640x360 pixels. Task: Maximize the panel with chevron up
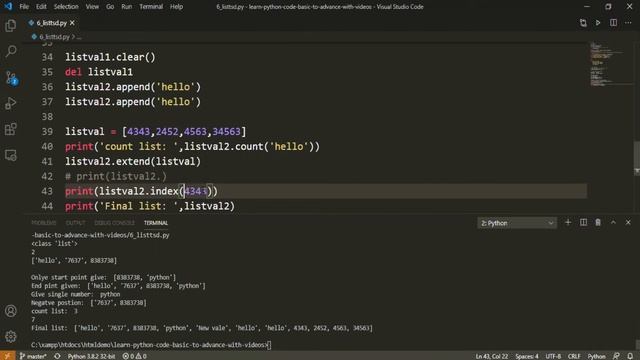613,222
